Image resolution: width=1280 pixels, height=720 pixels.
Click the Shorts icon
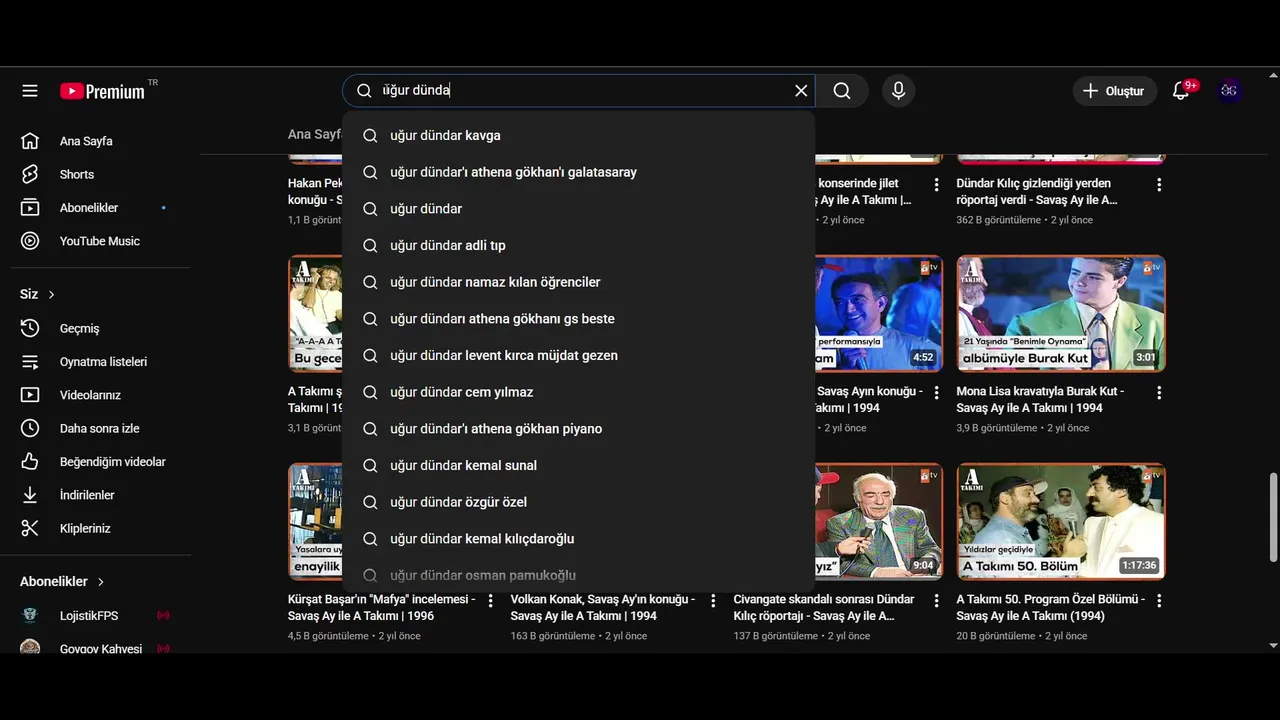click(30, 174)
